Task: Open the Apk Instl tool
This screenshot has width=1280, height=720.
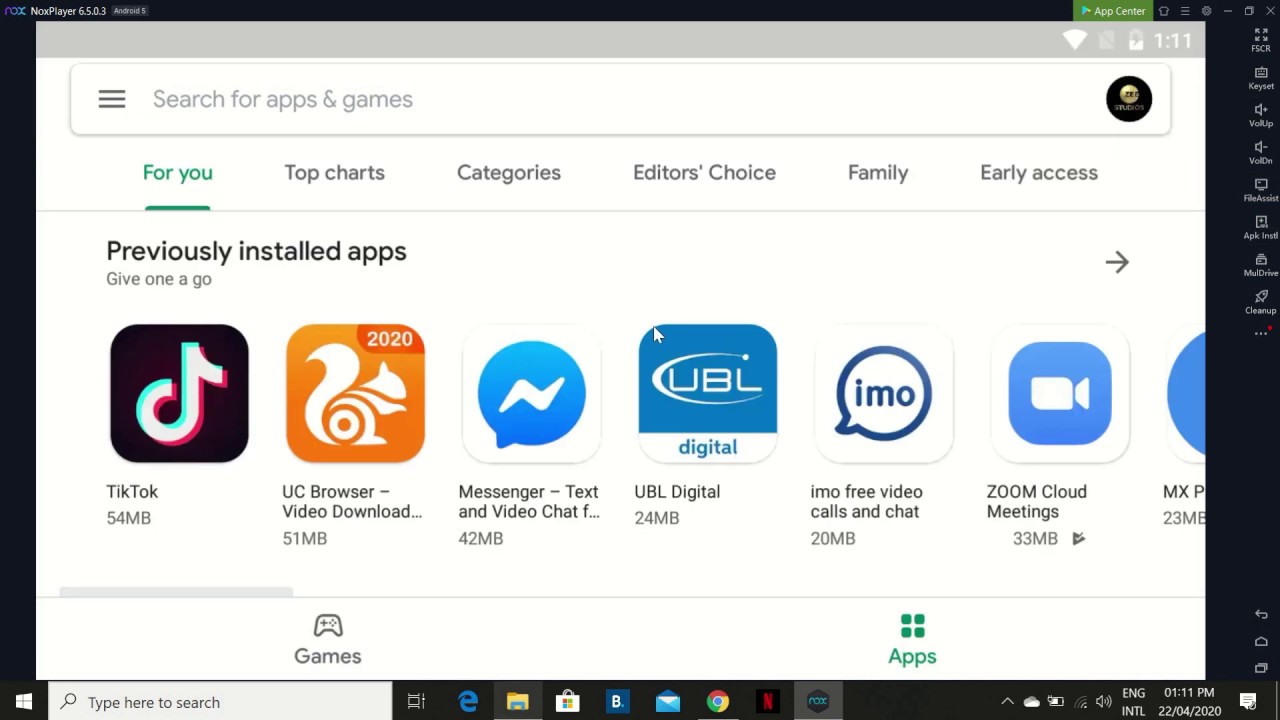Action: point(1261,227)
